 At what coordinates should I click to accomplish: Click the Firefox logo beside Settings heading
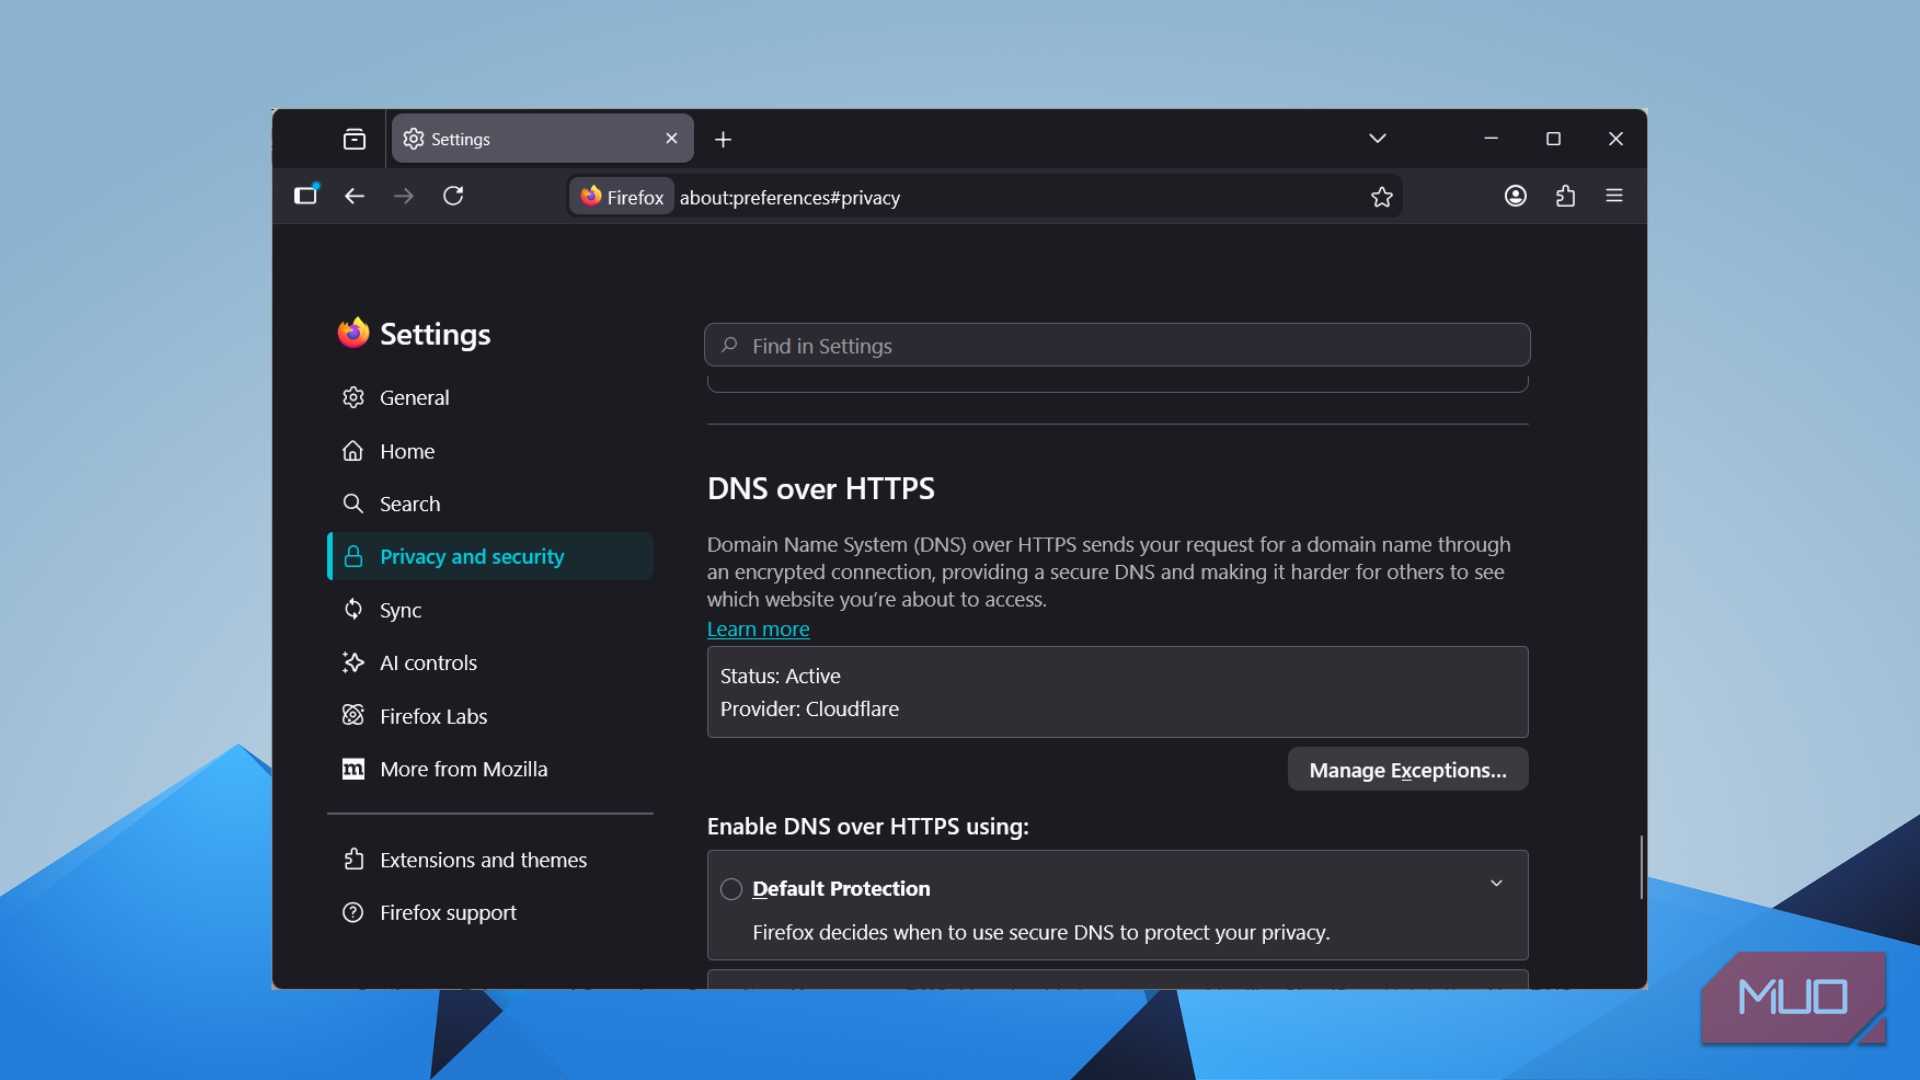coord(353,333)
